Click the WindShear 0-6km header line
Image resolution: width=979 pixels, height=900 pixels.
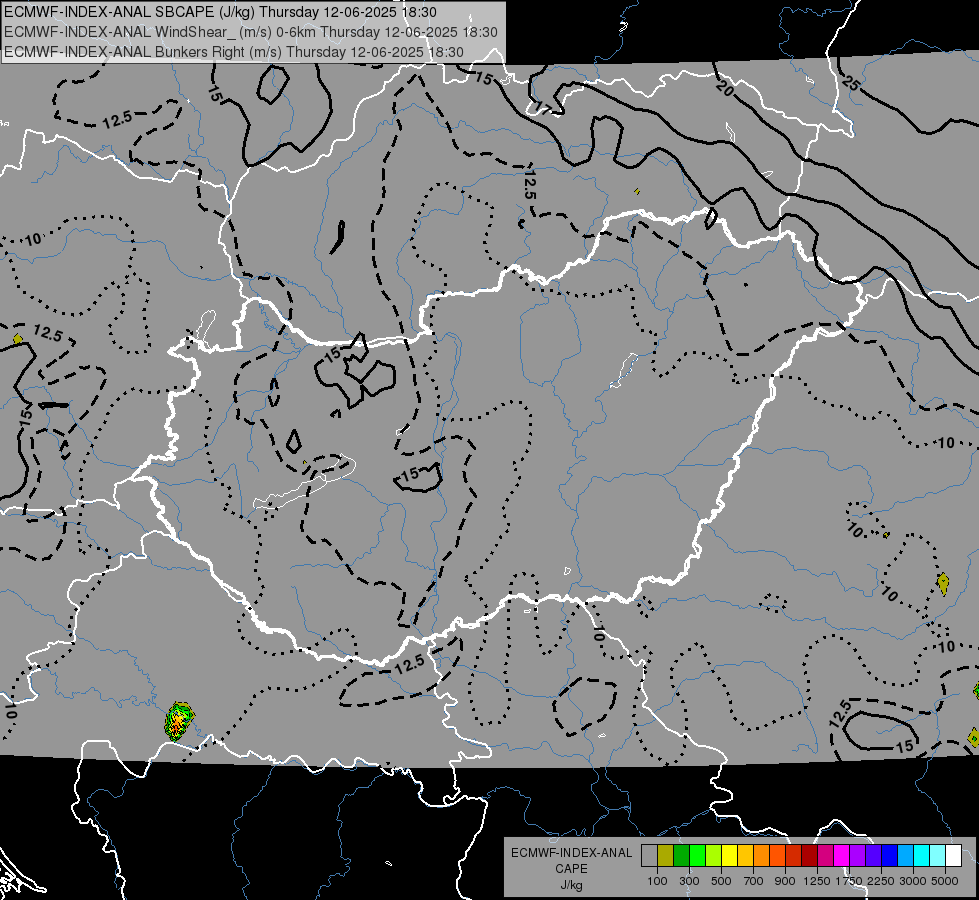pyautogui.click(x=250, y=32)
